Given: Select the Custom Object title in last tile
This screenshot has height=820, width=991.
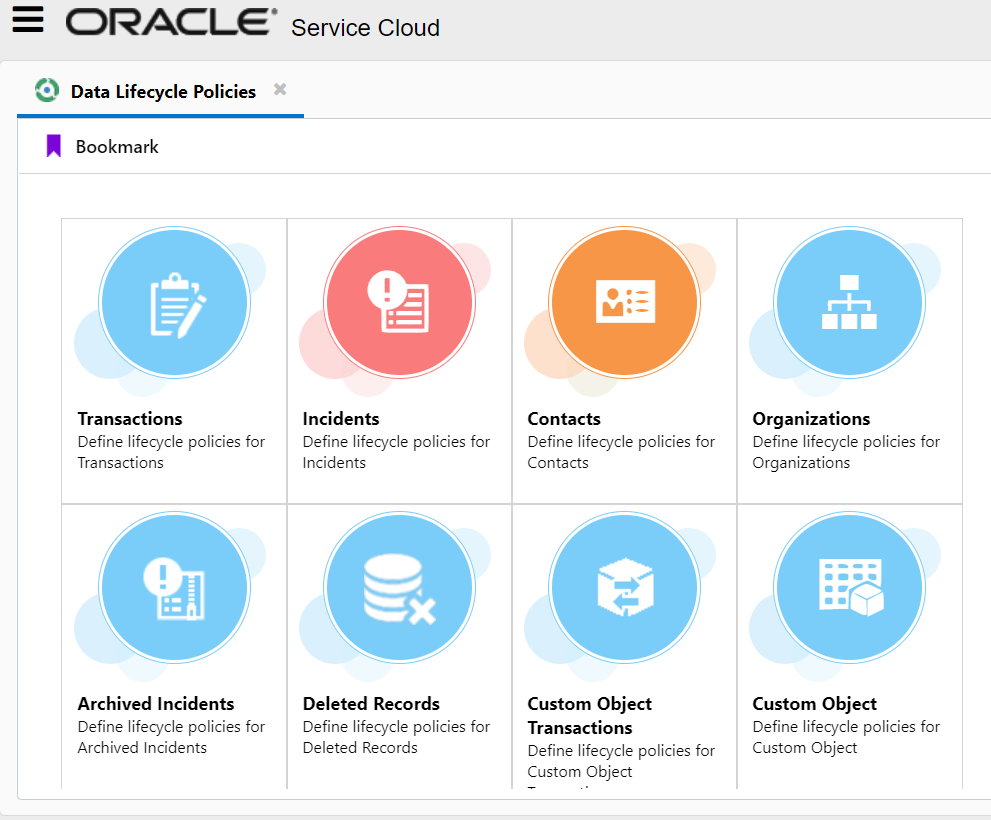Looking at the screenshot, I should (815, 704).
